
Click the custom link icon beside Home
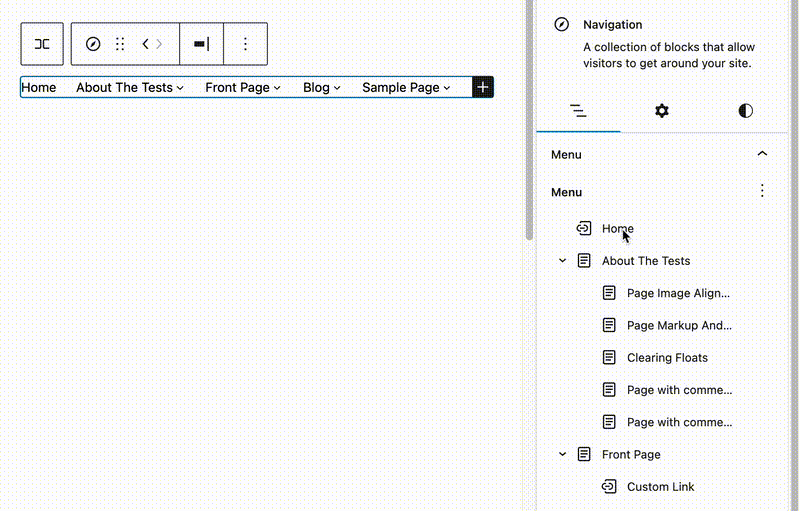(x=584, y=228)
